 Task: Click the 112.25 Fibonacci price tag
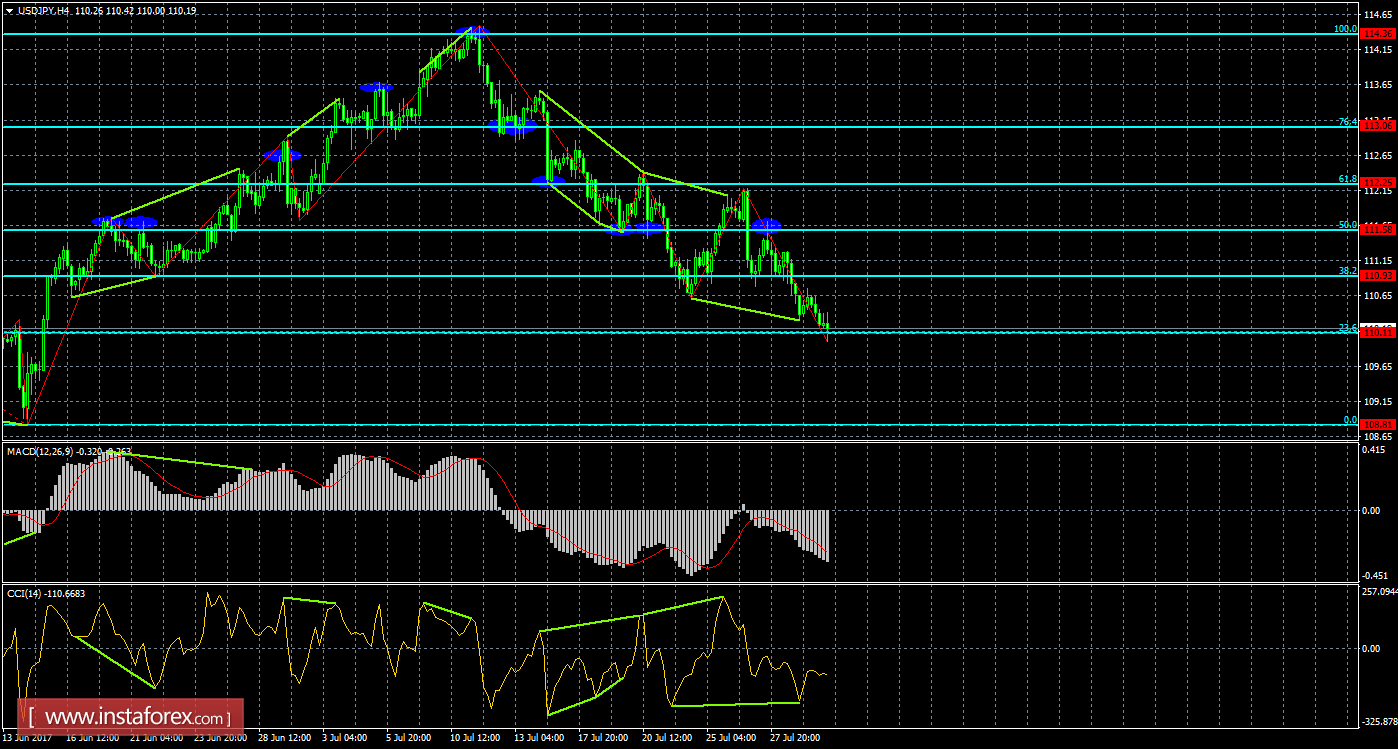(1378, 184)
